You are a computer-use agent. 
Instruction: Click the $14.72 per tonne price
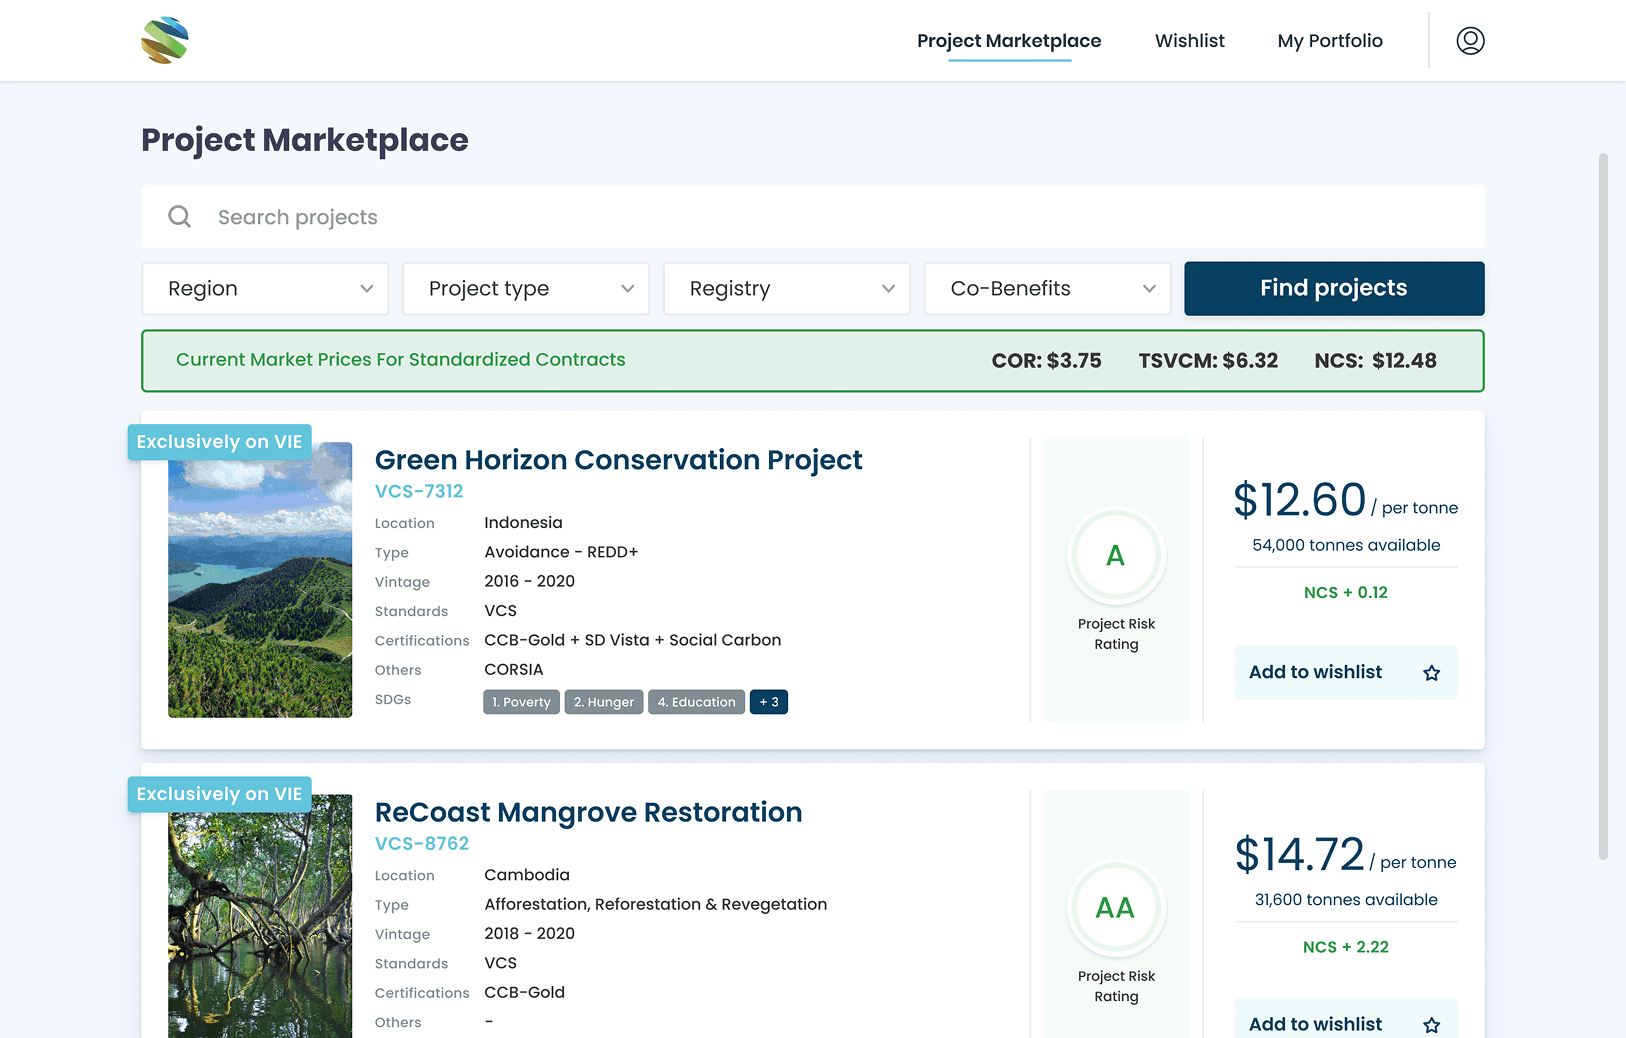tap(1345, 855)
